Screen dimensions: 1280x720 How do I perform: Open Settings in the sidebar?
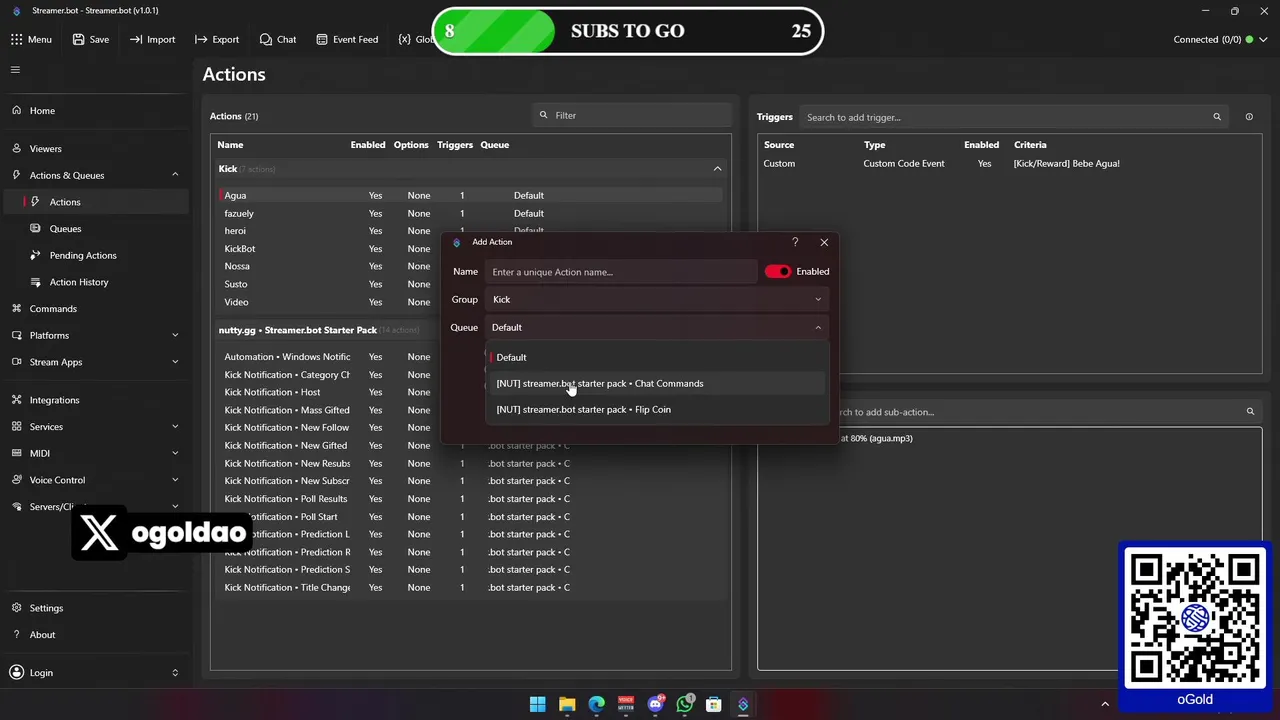tap(95, 608)
